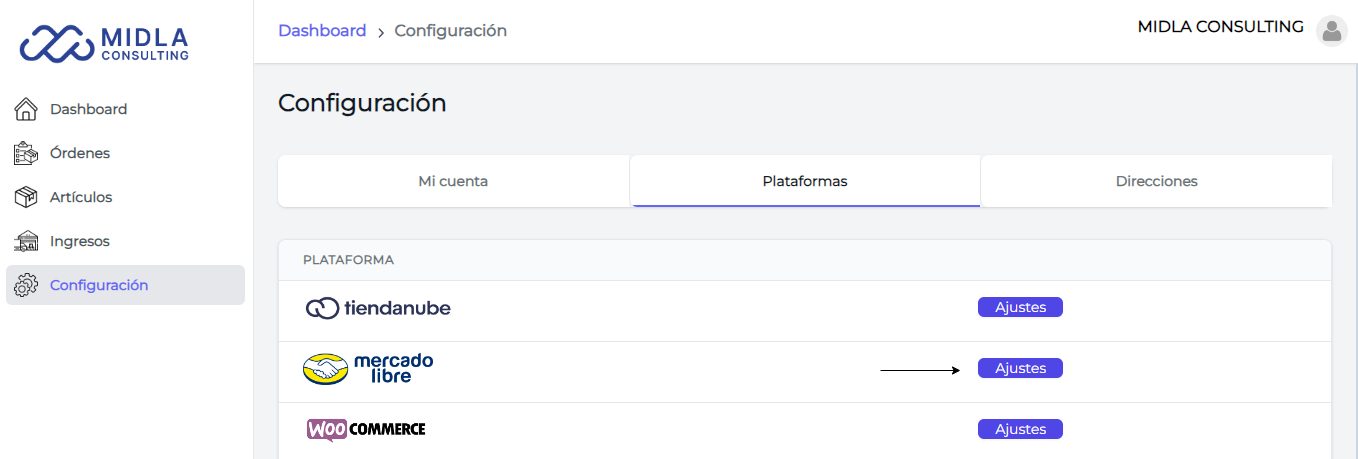Click the MIDLA CONSULTING account name
The image size is (1358, 459).
[x=1220, y=27]
